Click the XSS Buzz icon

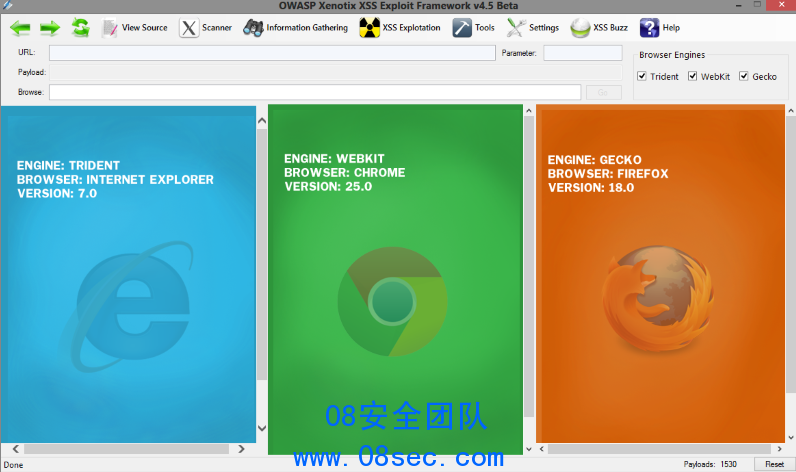[580, 28]
